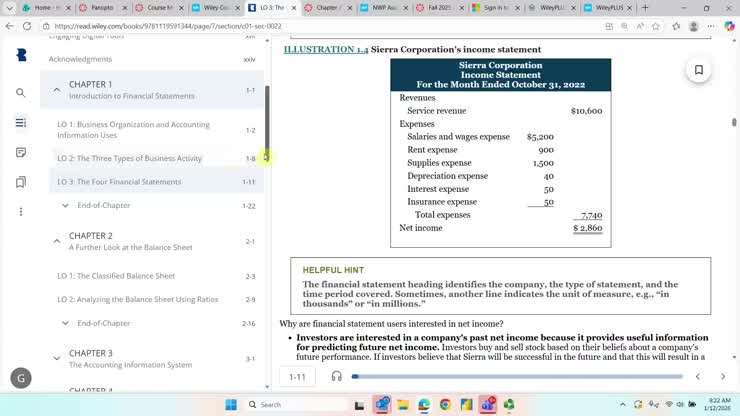Open a new browser tab

coord(645,8)
